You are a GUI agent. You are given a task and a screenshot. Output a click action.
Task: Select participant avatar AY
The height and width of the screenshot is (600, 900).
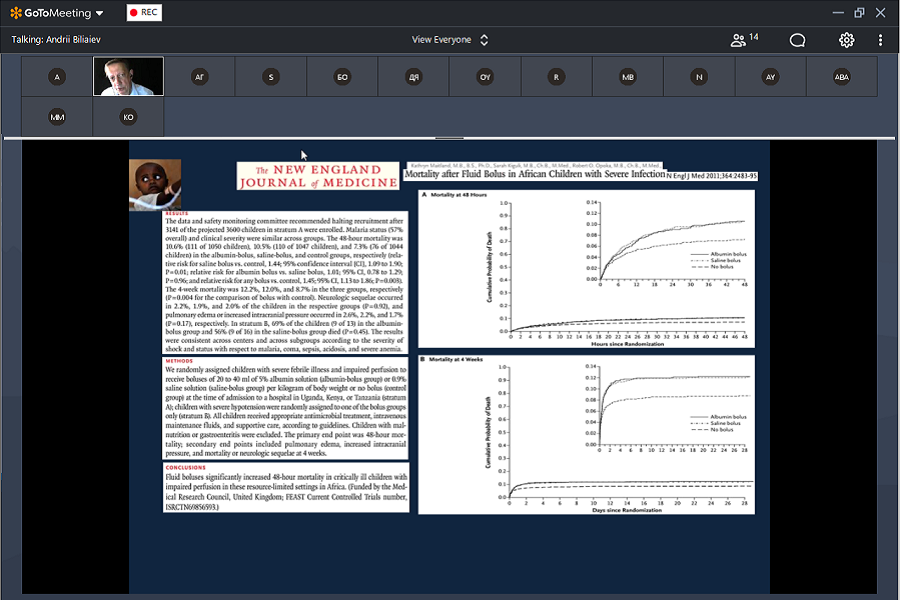770,76
